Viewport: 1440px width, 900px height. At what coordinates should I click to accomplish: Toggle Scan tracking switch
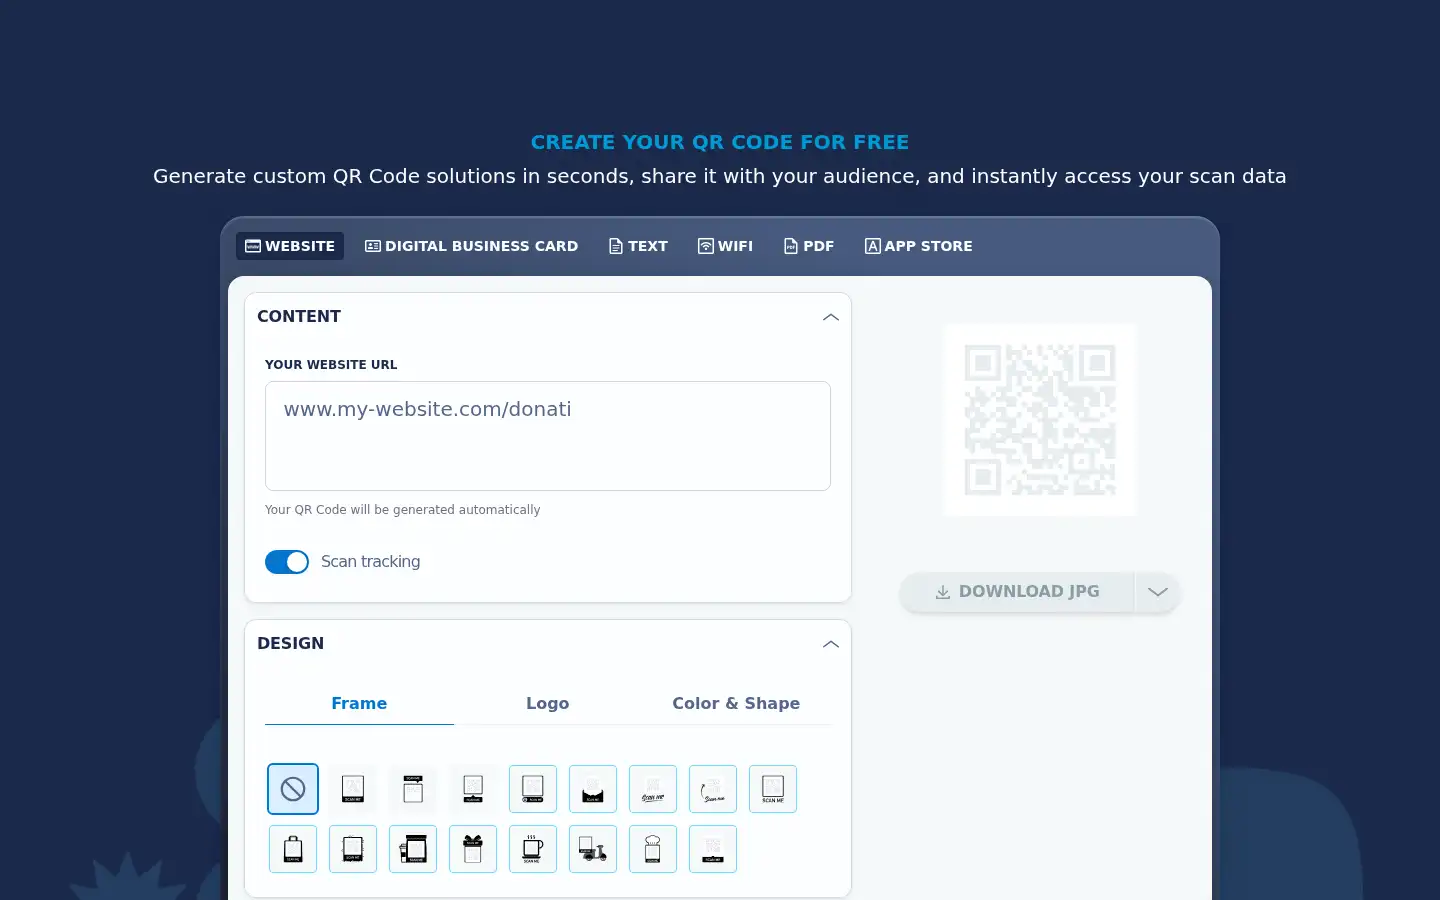point(287,562)
